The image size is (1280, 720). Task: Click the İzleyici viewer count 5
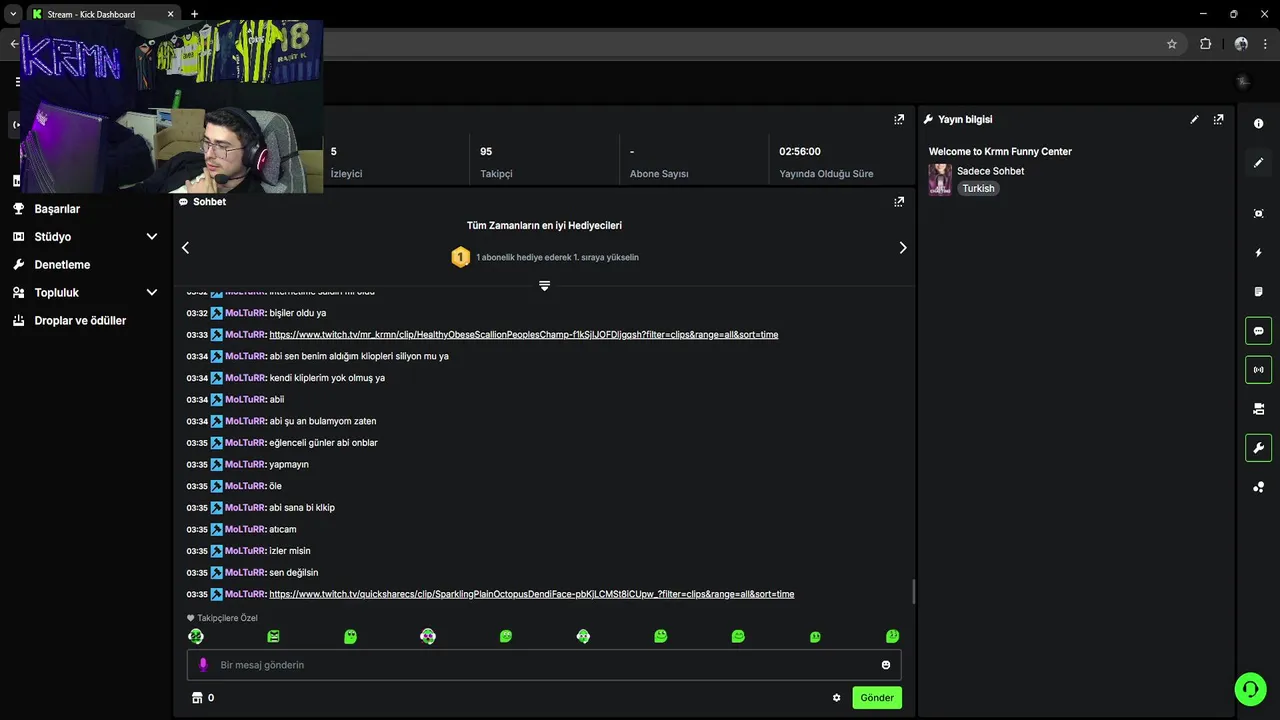click(334, 152)
